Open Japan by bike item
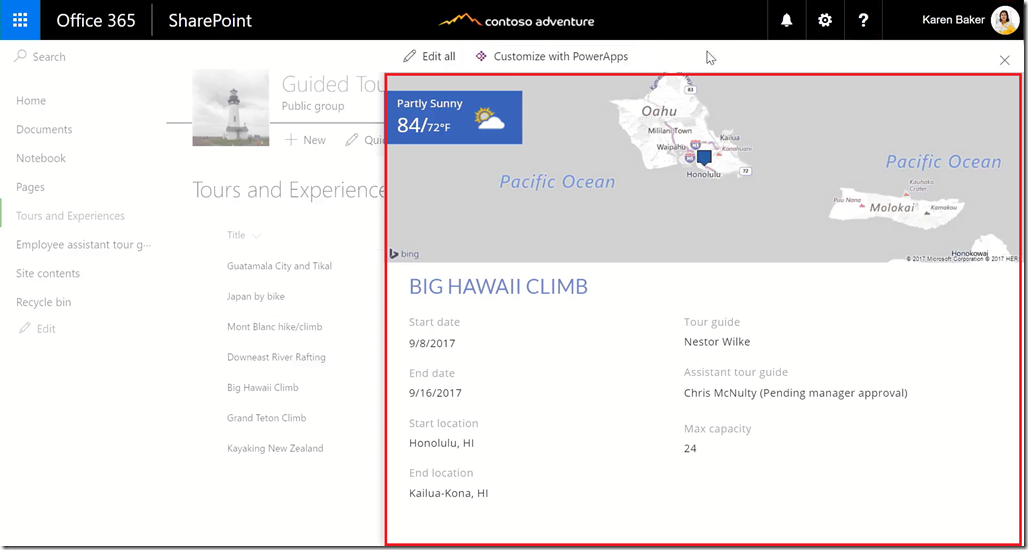Viewport: 1028px width, 550px height. pyautogui.click(x=256, y=296)
